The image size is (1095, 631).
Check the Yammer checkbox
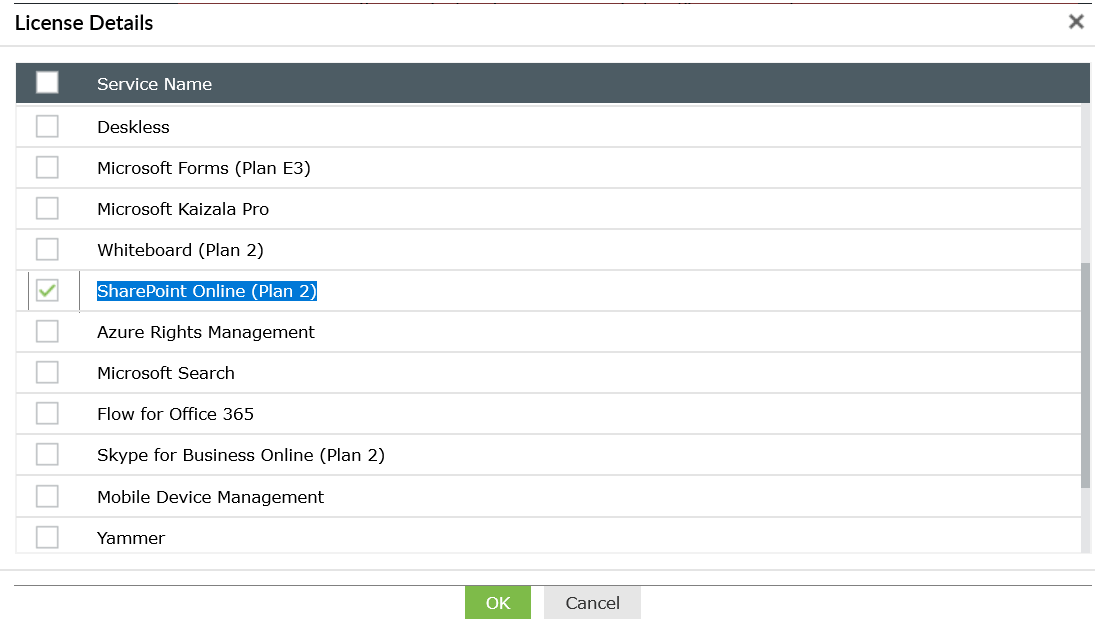click(47, 537)
